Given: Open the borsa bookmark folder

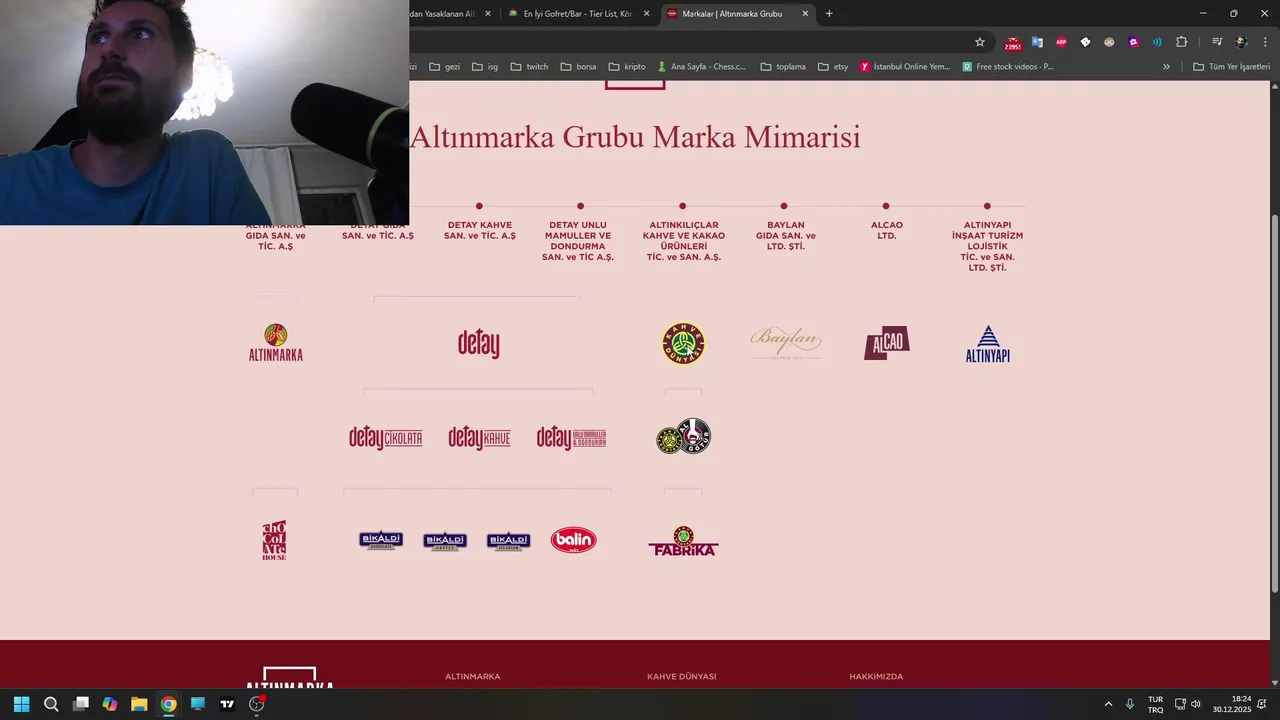Looking at the screenshot, I should [578, 67].
